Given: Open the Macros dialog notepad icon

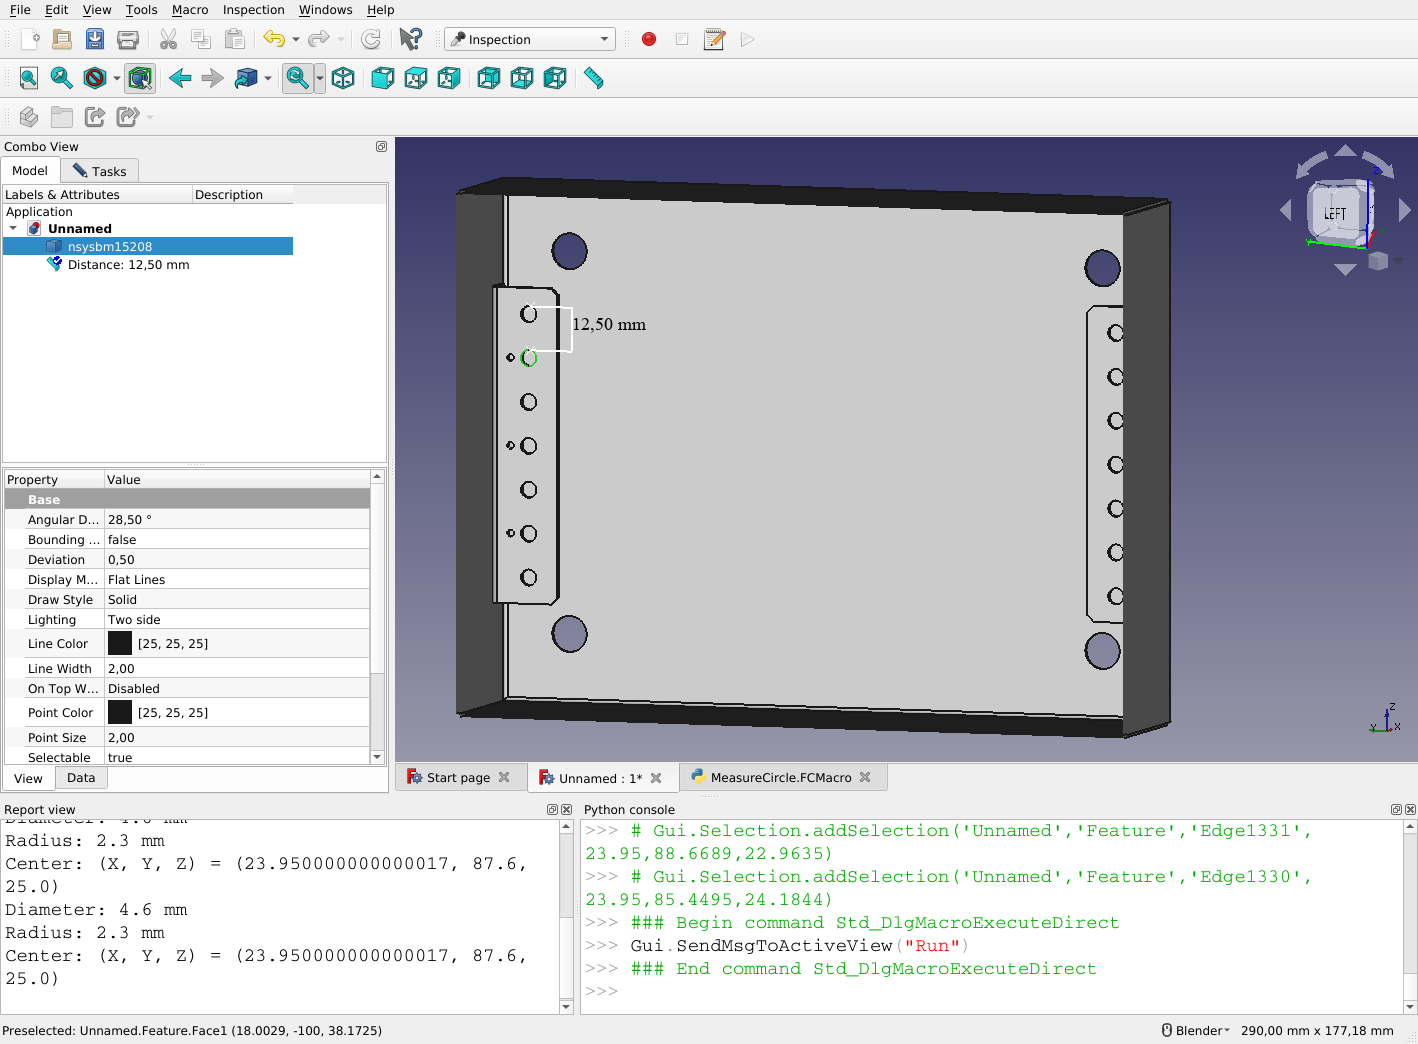Looking at the screenshot, I should [714, 39].
